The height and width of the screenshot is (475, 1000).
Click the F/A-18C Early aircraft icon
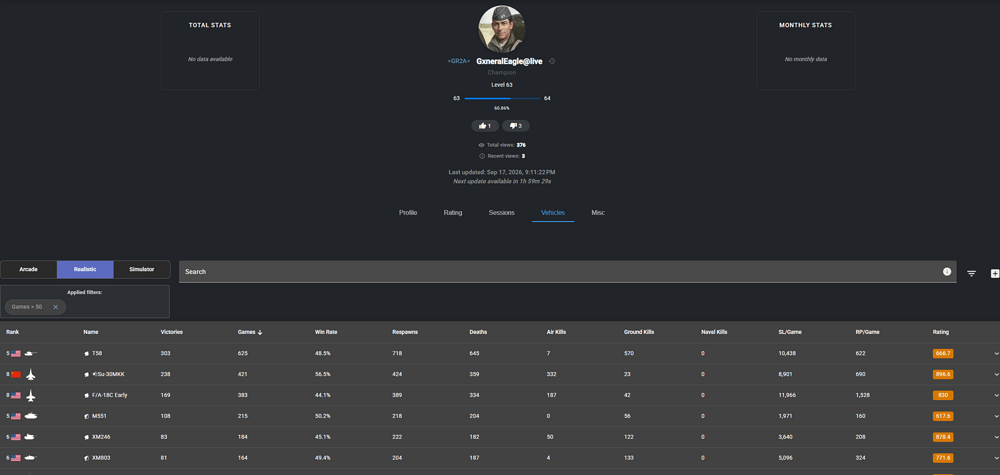click(x=31, y=395)
